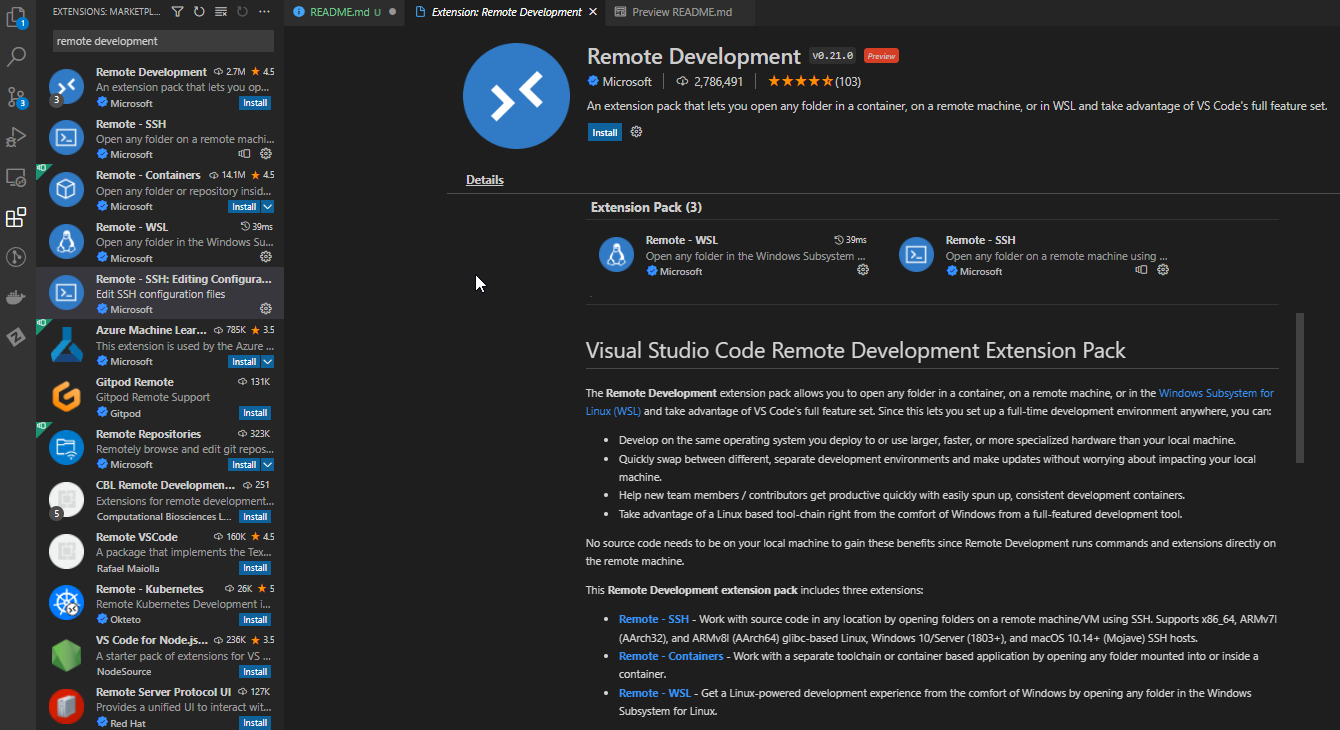Open the Details tab of extension page

[x=484, y=180]
